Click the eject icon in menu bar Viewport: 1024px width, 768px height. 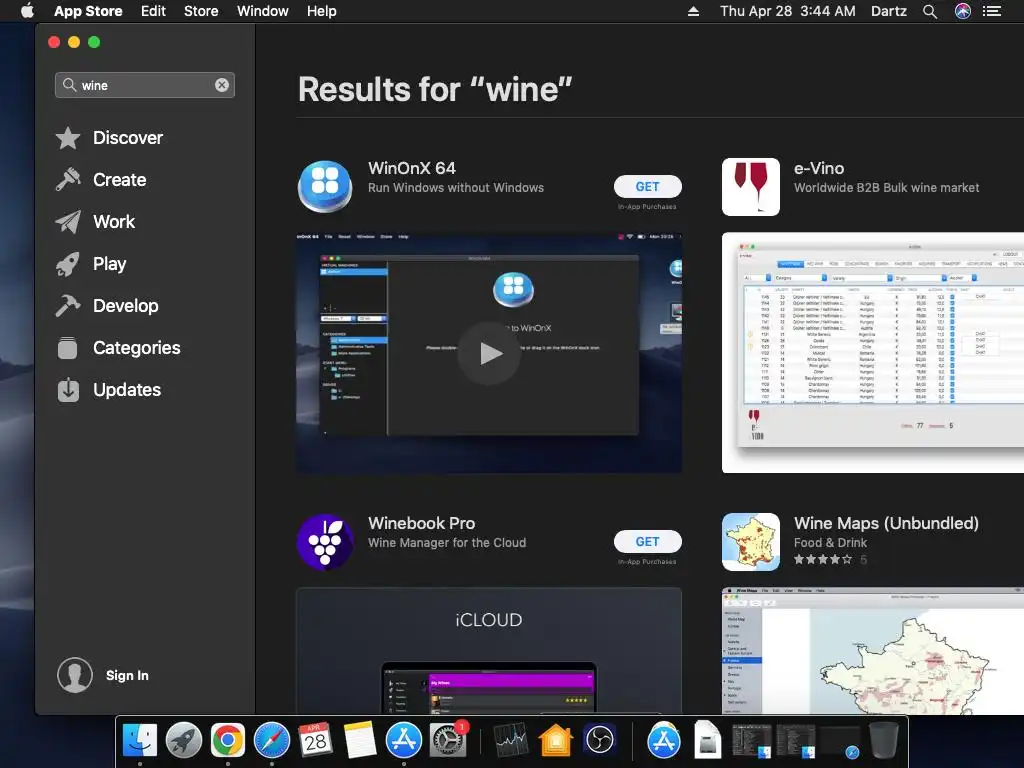tap(694, 11)
